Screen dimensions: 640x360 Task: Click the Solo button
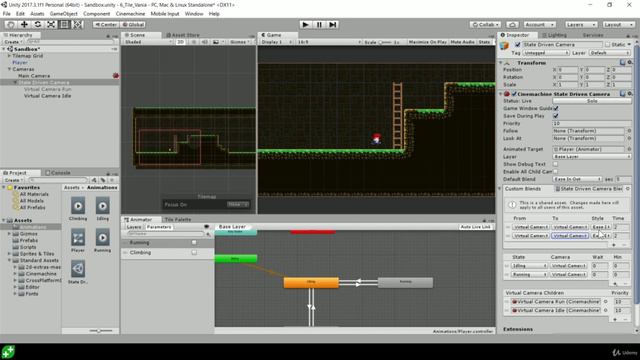click(x=592, y=101)
